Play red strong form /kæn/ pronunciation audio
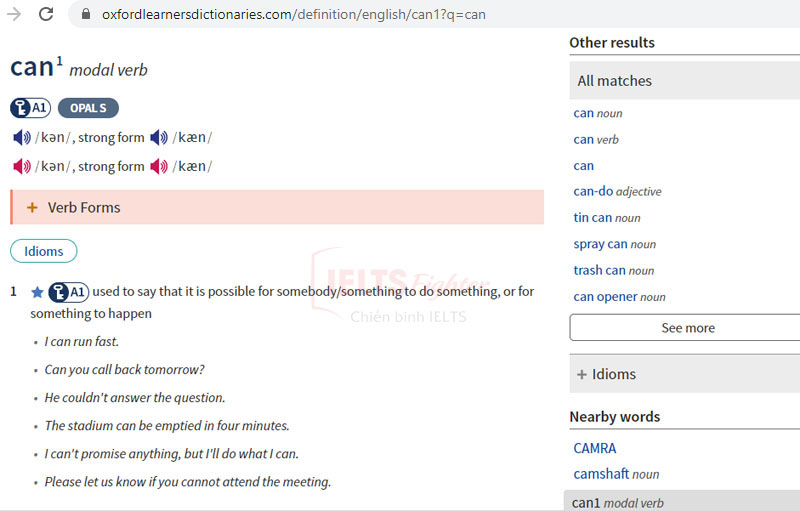Viewport: 800px width, 511px height. coord(158,166)
